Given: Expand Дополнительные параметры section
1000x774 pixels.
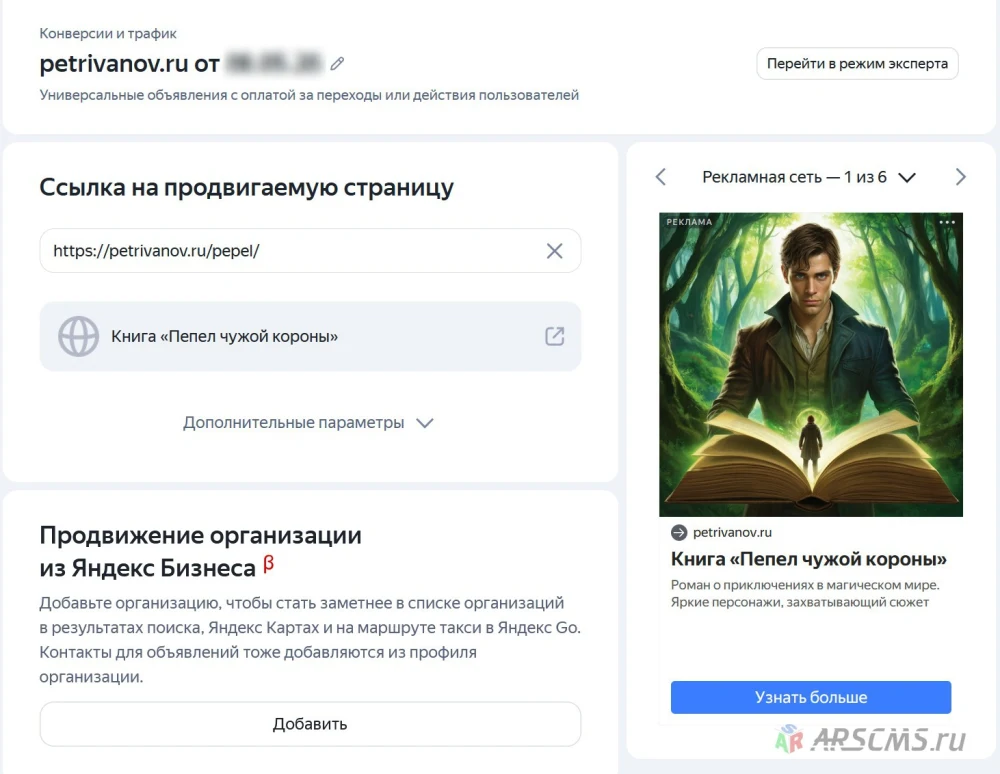Looking at the screenshot, I should [x=309, y=423].
